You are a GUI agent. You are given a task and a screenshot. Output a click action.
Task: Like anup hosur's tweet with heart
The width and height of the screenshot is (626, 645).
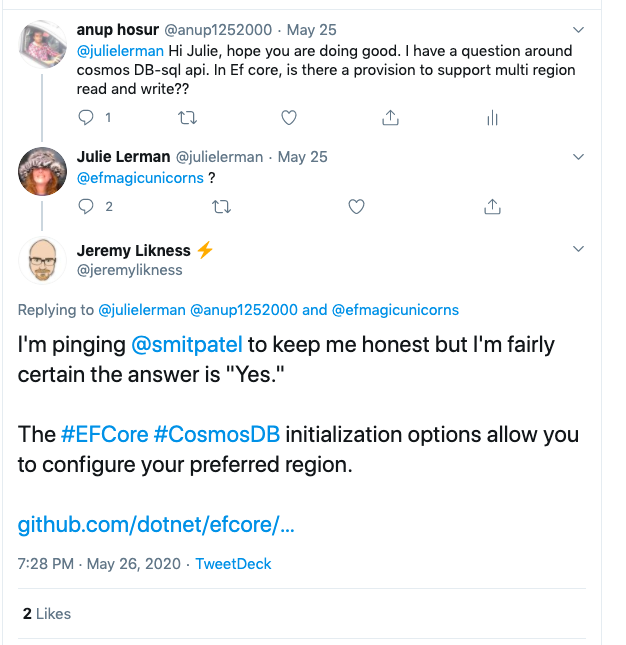point(289,118)
